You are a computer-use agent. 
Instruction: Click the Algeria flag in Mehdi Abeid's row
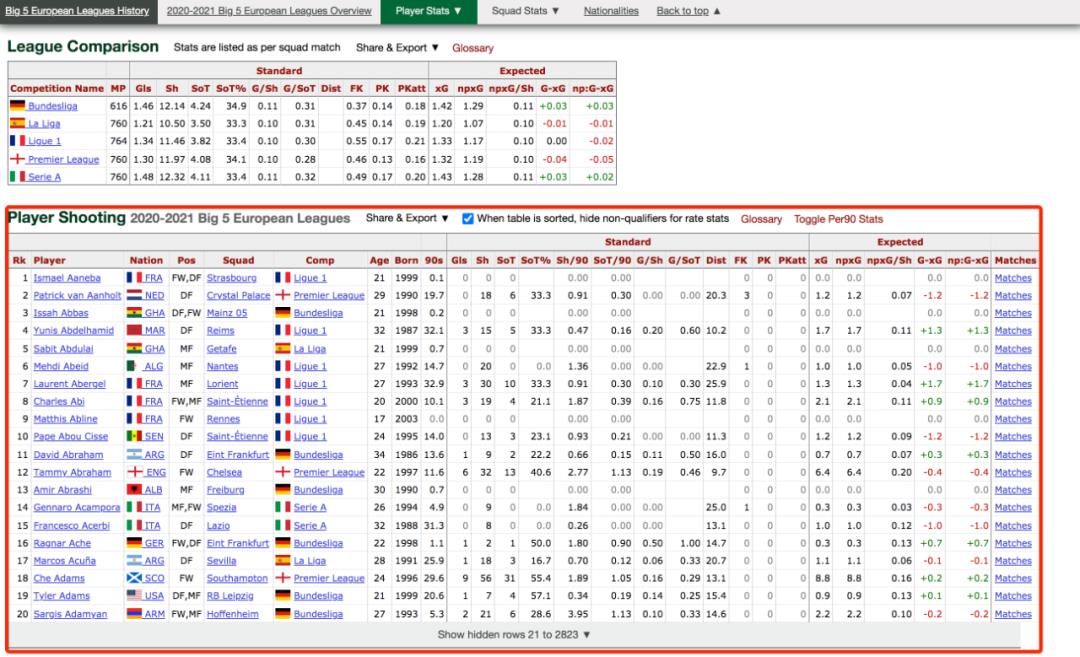pos(134,366)
